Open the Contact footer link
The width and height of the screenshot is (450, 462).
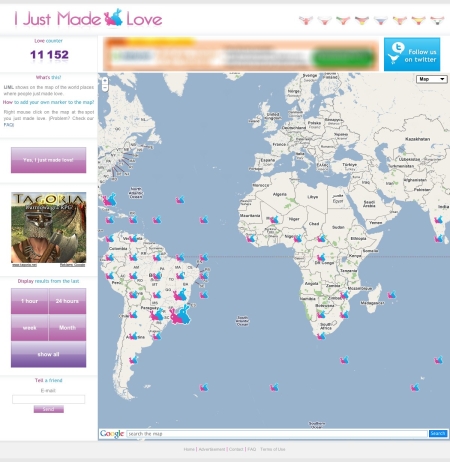[x=236, y=449]
